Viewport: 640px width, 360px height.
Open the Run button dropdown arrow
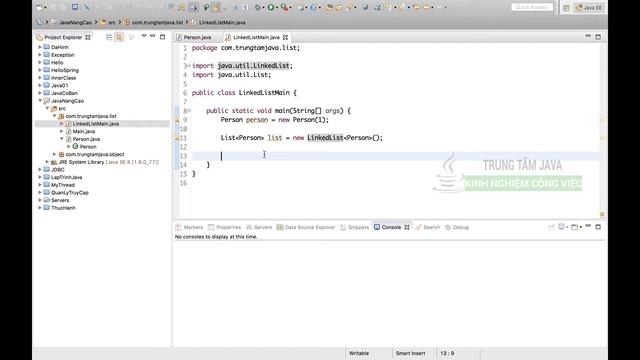(x=277, y=7)
